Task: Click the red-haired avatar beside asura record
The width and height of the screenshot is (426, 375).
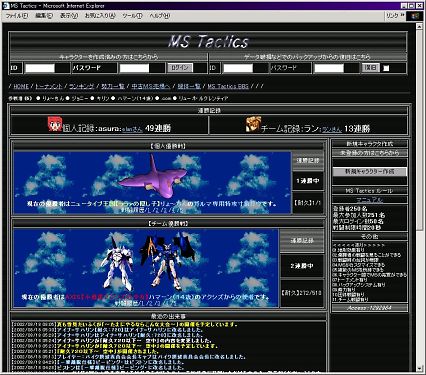Action: tap(54, 124)
